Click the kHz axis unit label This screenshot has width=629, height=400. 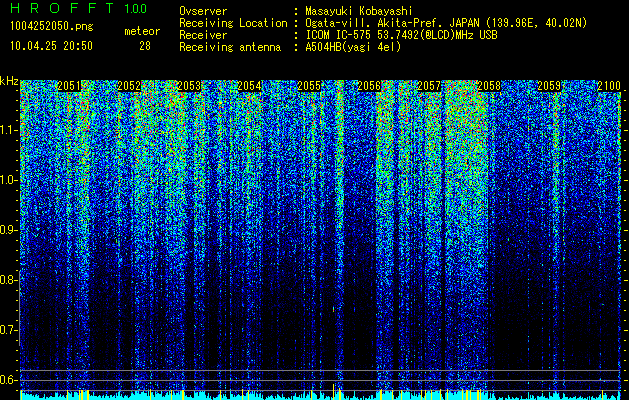coord(9,81)
